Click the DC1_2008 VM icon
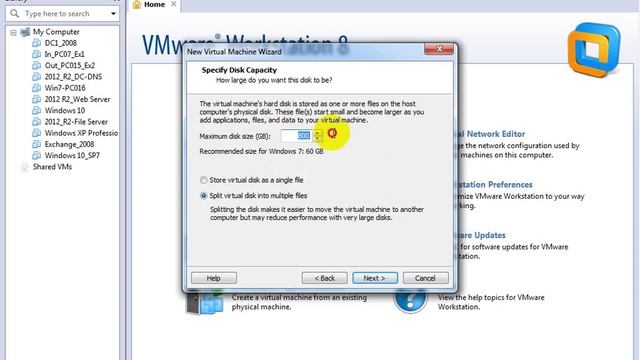This screenshot has height=360, width=640. point(36,43)
